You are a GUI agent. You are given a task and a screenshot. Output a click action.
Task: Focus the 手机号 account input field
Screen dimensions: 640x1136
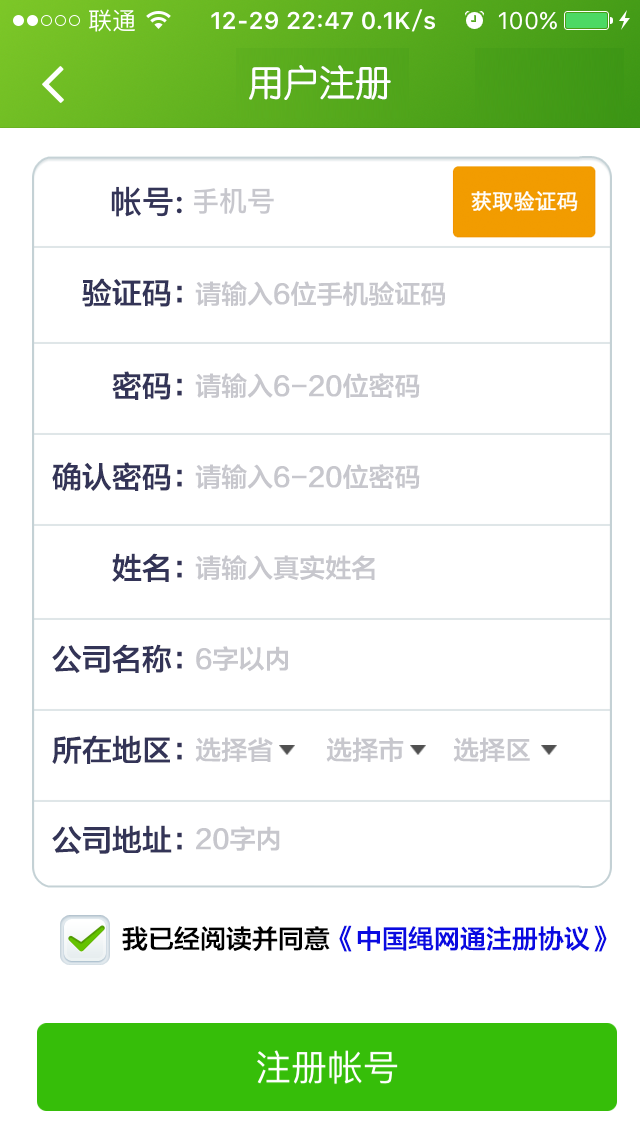(x=315, y=202)
